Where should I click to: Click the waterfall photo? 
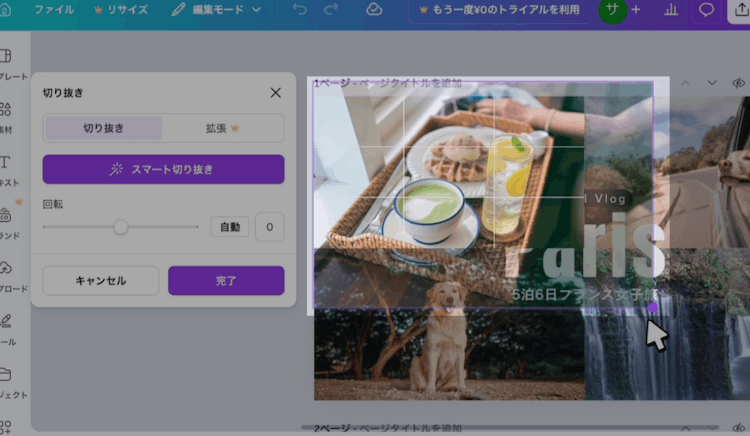point(667,354)
